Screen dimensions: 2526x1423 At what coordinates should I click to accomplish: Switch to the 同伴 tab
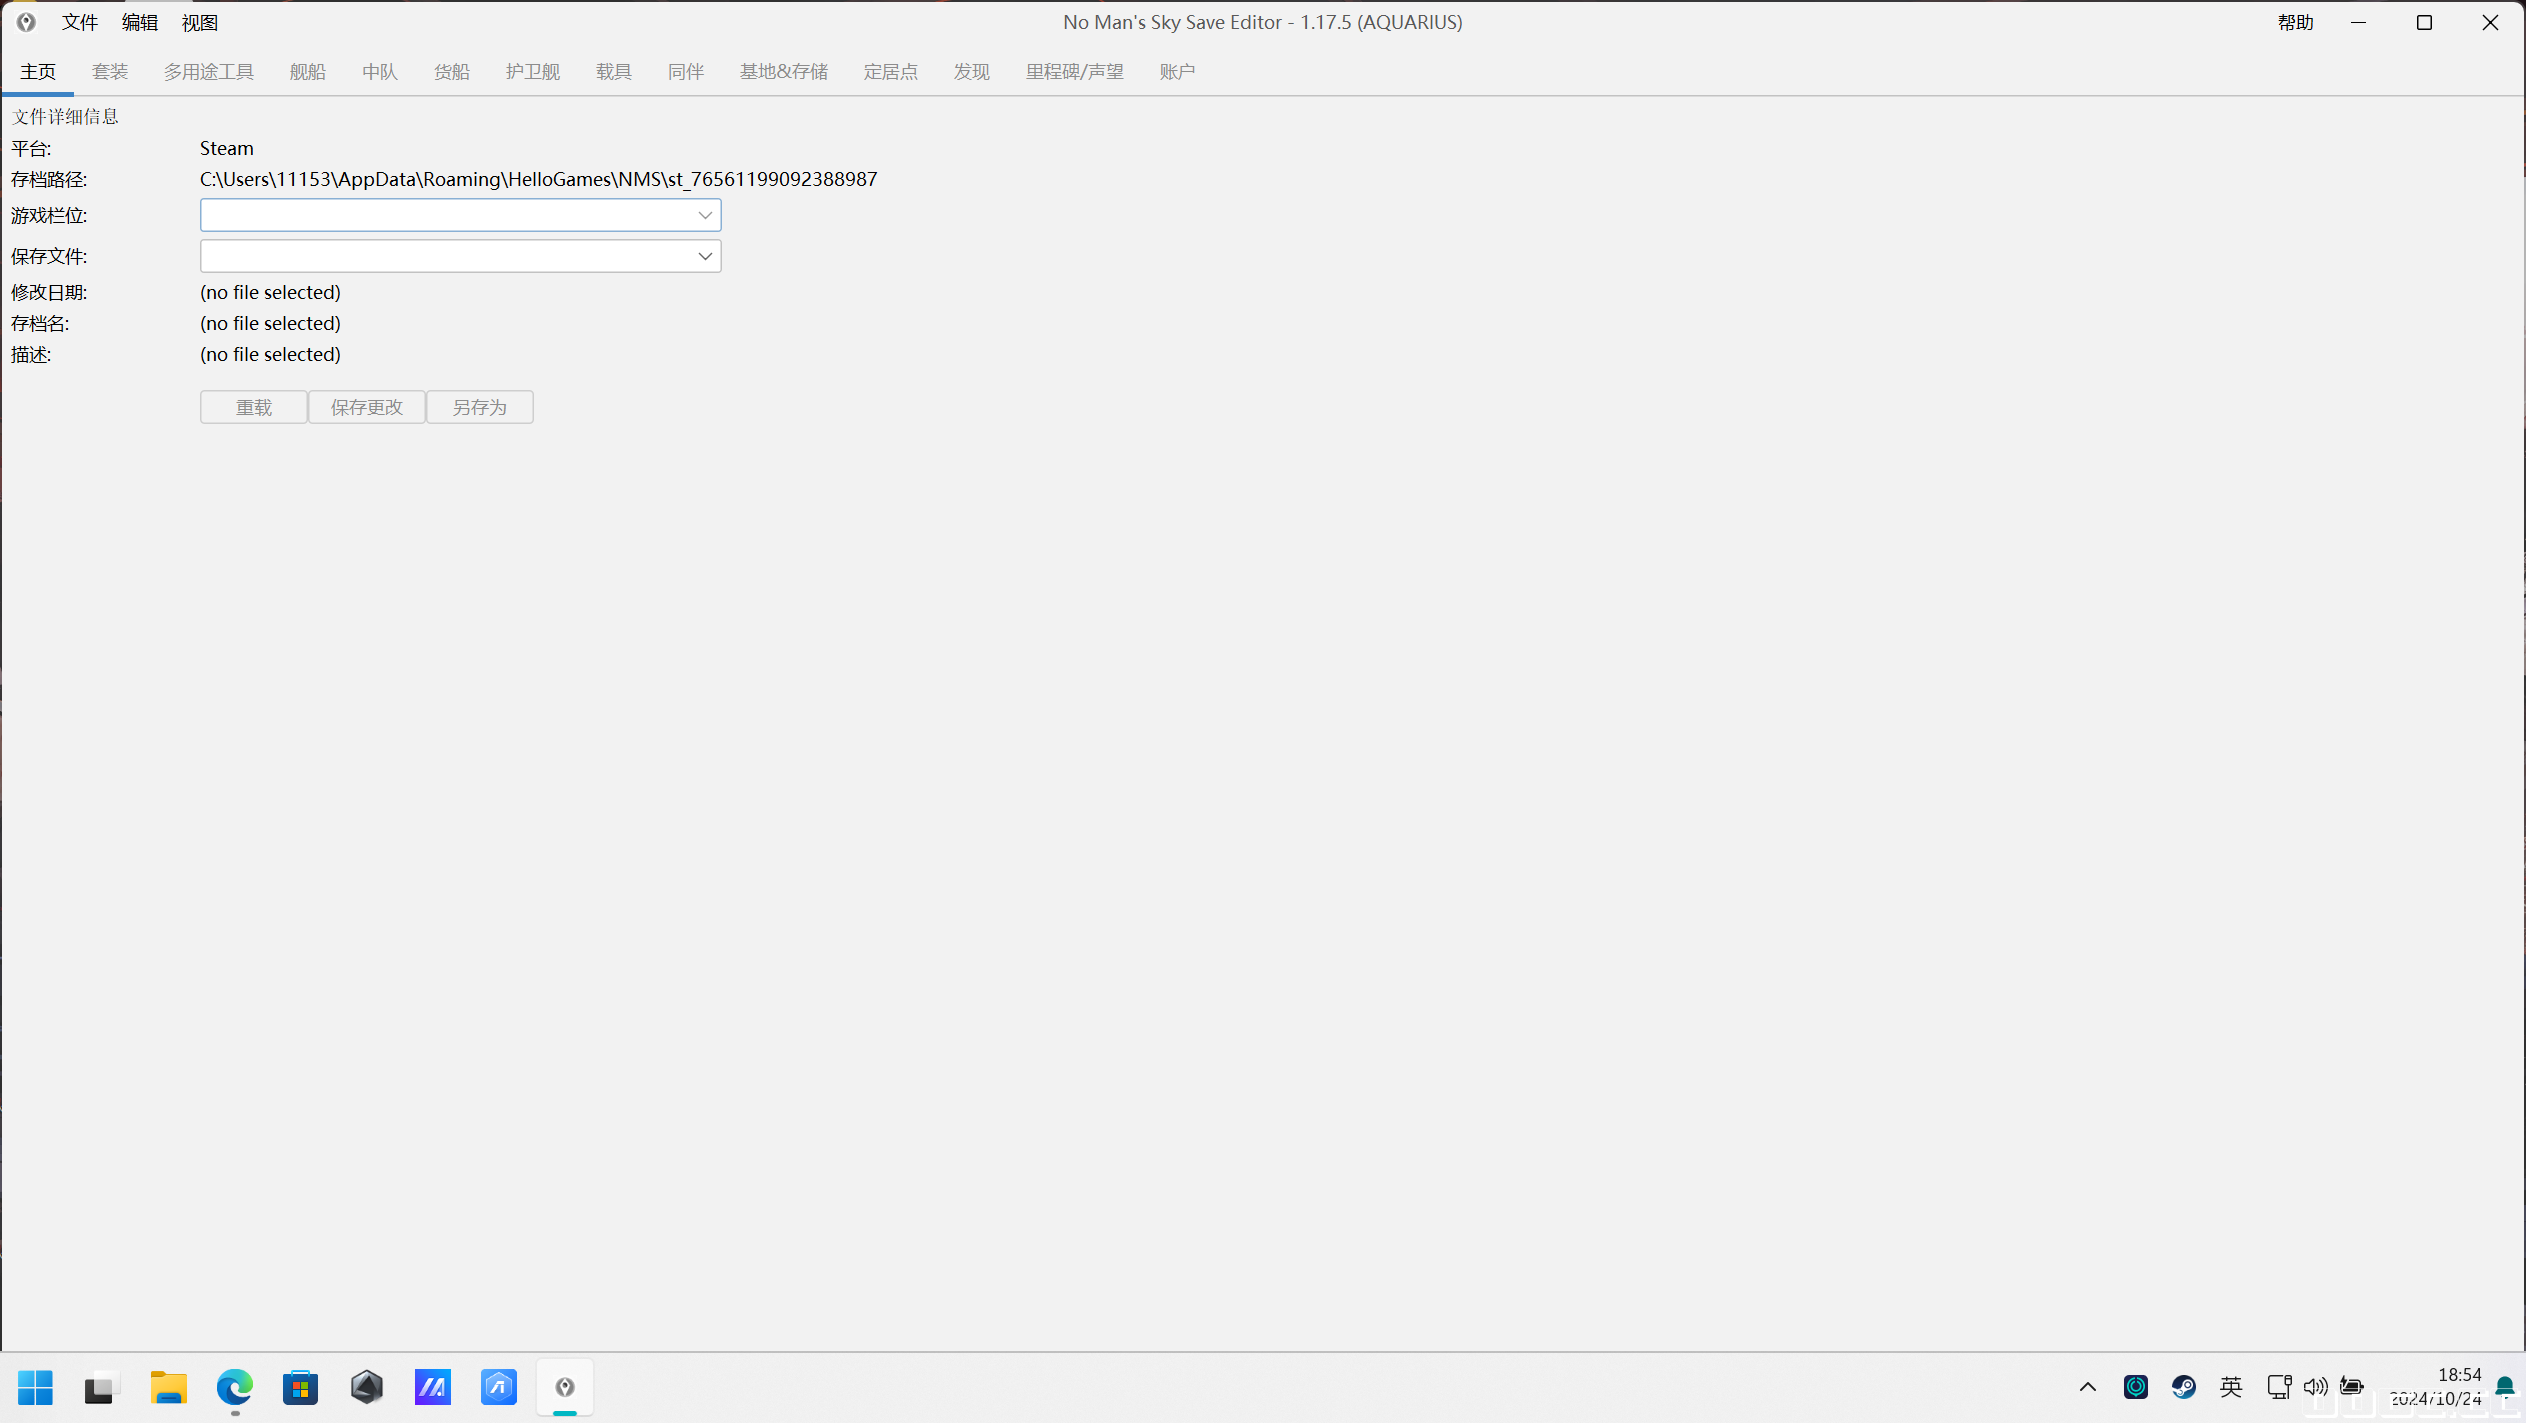coord(686,72)
